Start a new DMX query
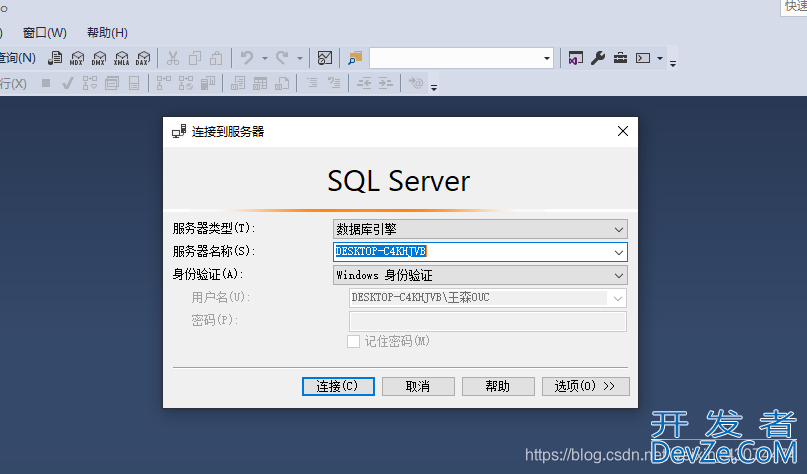Viewport: 807px width, 474px height. coord(99,58)
